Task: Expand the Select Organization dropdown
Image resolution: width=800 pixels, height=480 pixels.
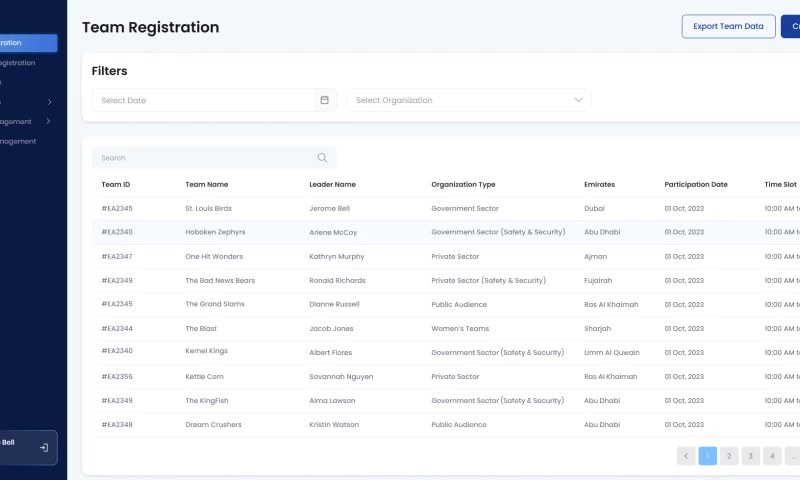Action: 577,100
